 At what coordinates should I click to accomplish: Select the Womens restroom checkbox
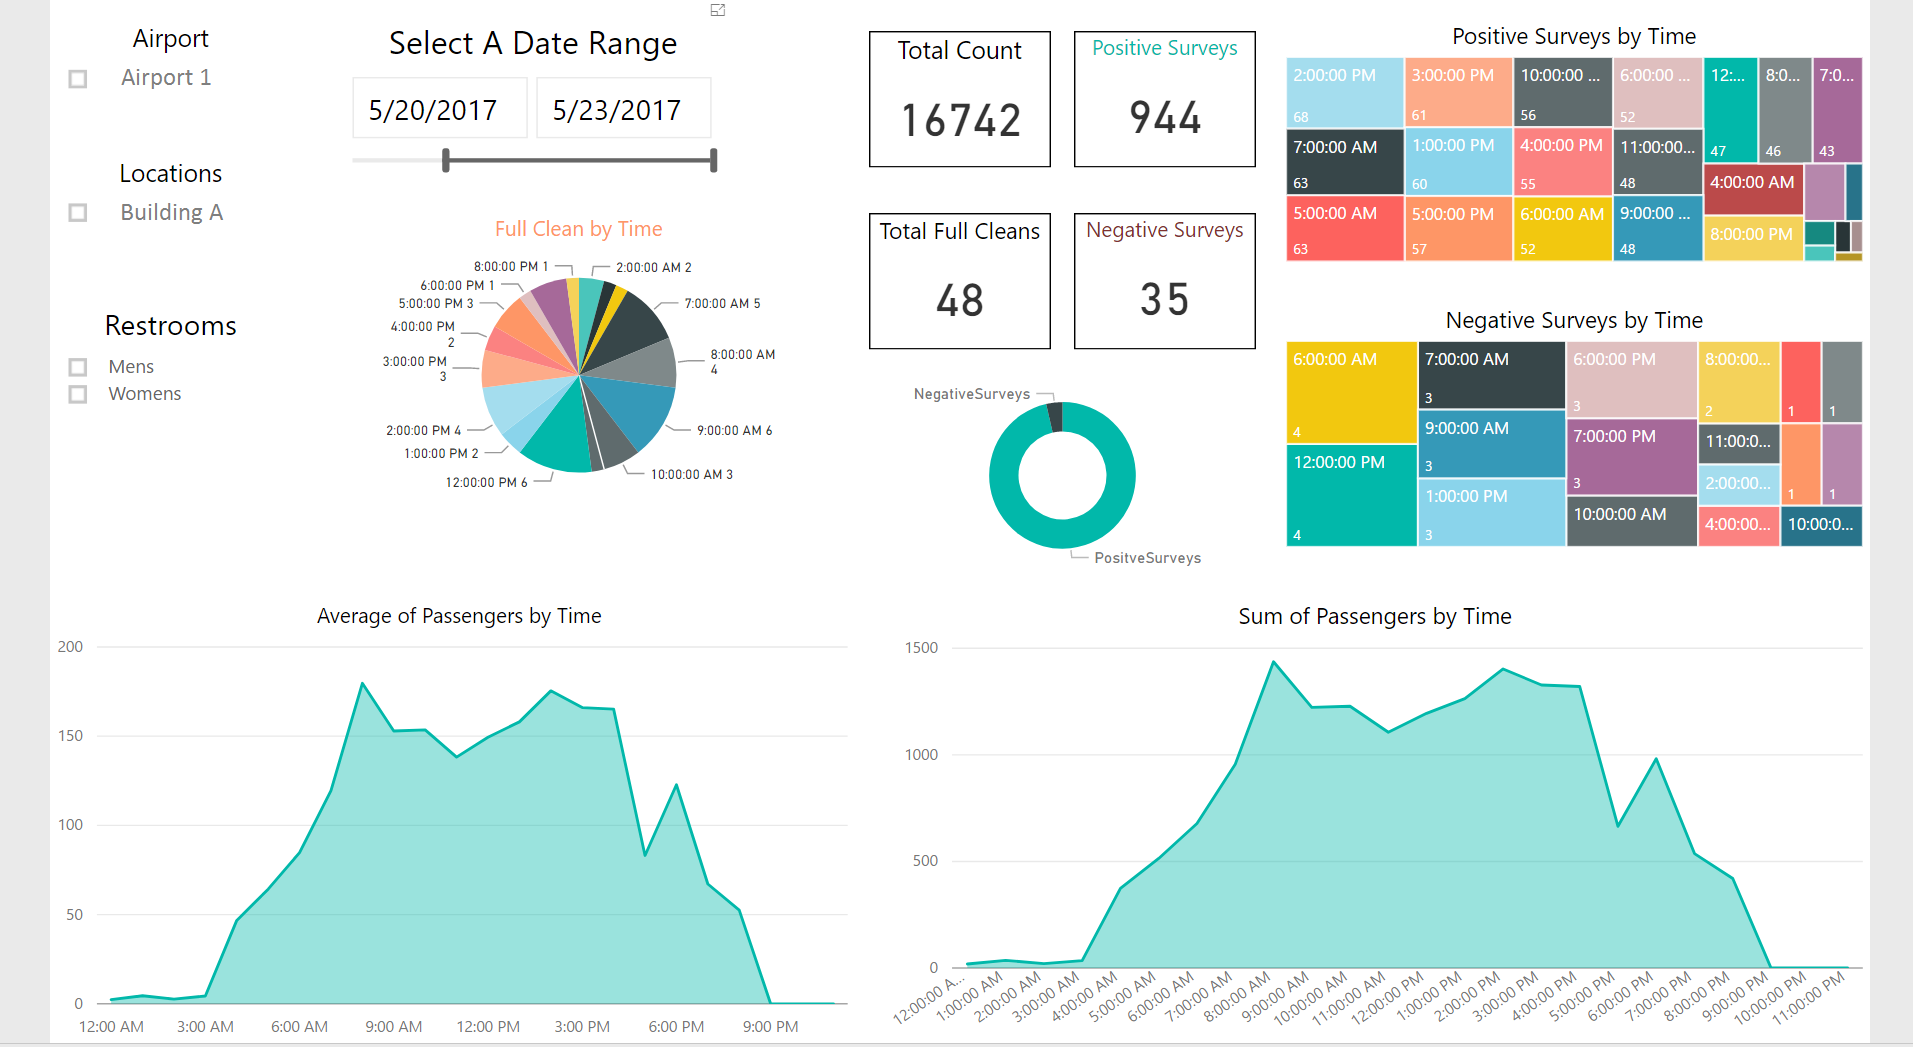78,394
